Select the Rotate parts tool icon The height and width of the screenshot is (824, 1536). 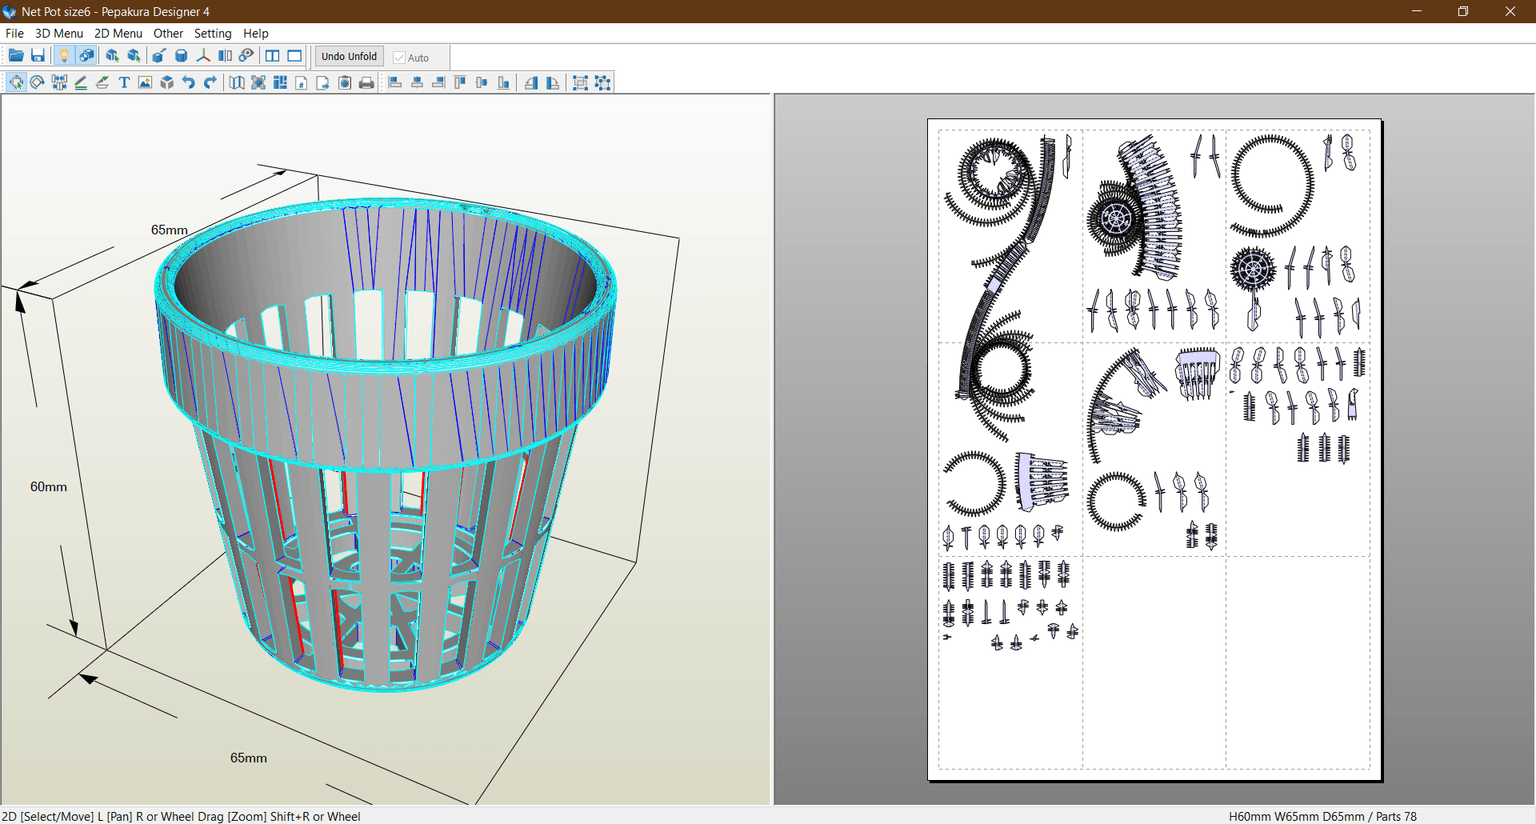[x=37, y=83]
